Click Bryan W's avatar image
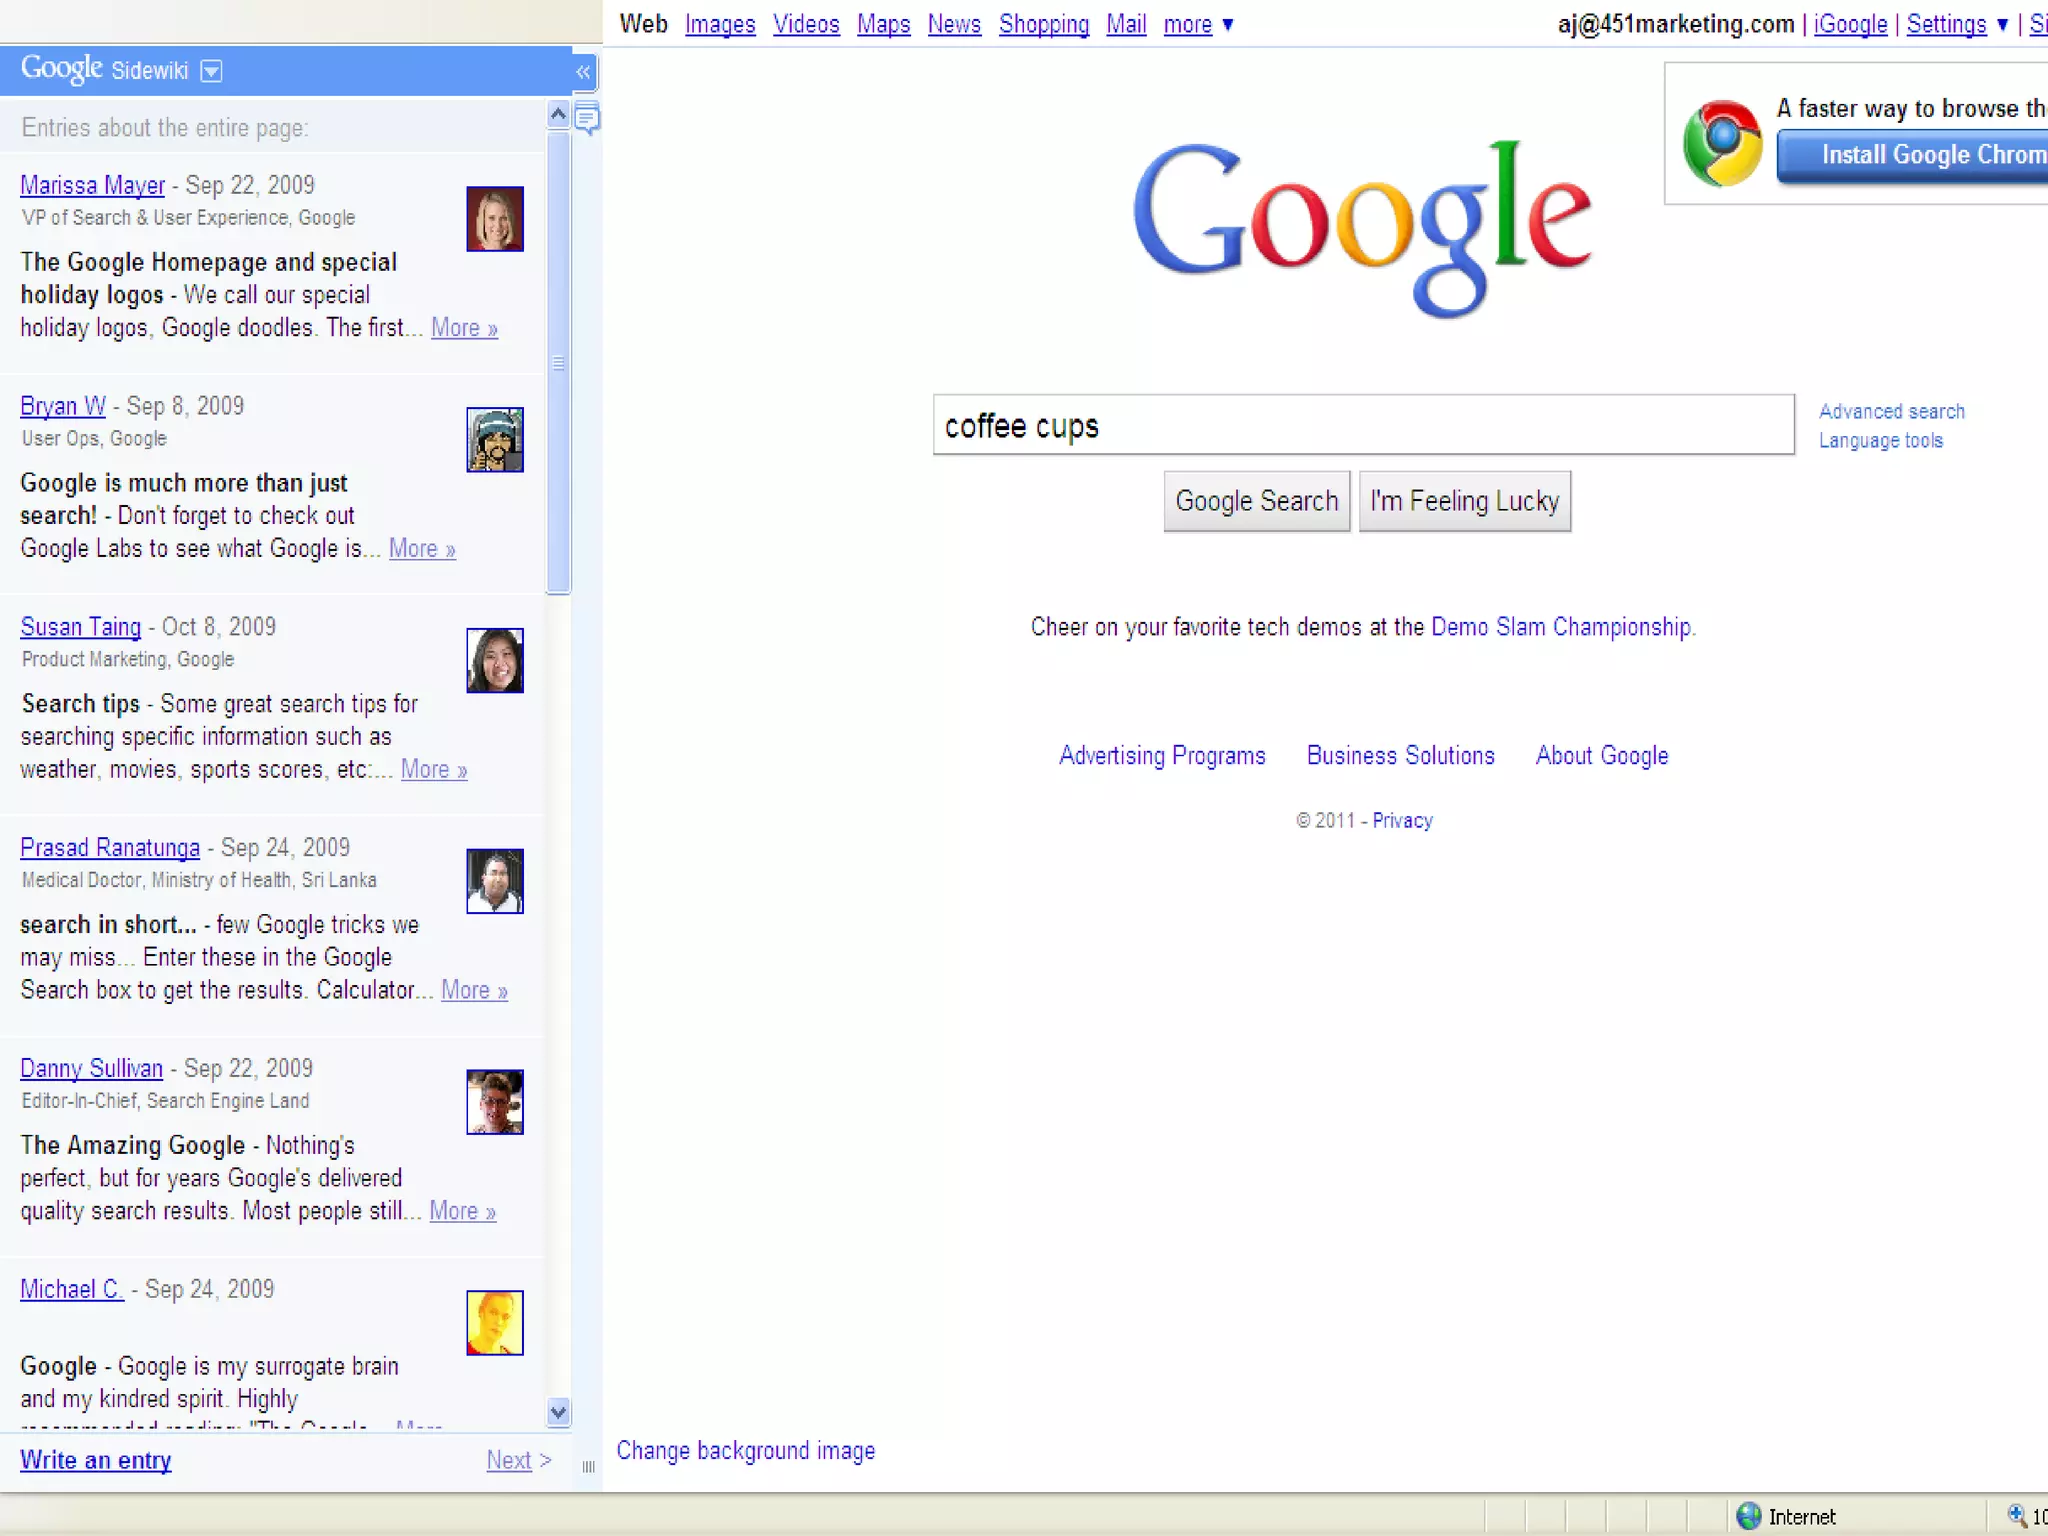 (x=495, y=440)
